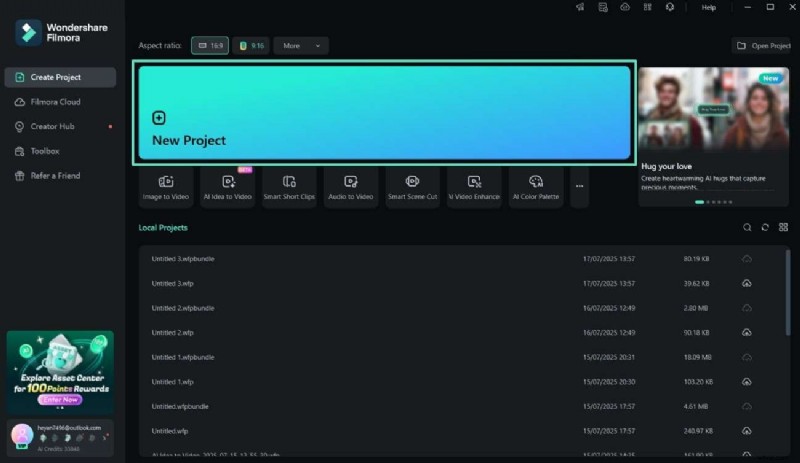Open the AI Video Enhance tool

pos(474,187)
